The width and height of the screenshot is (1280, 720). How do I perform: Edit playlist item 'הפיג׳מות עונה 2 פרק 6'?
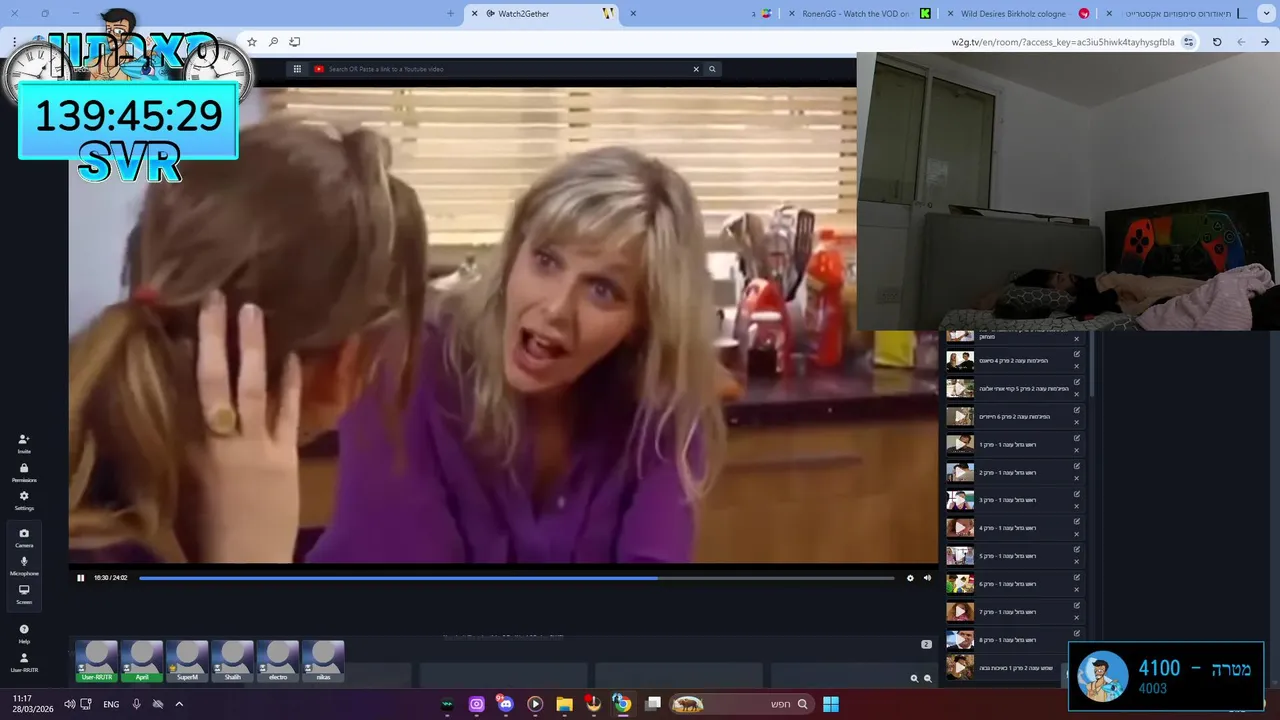[x=1077, y=410]
